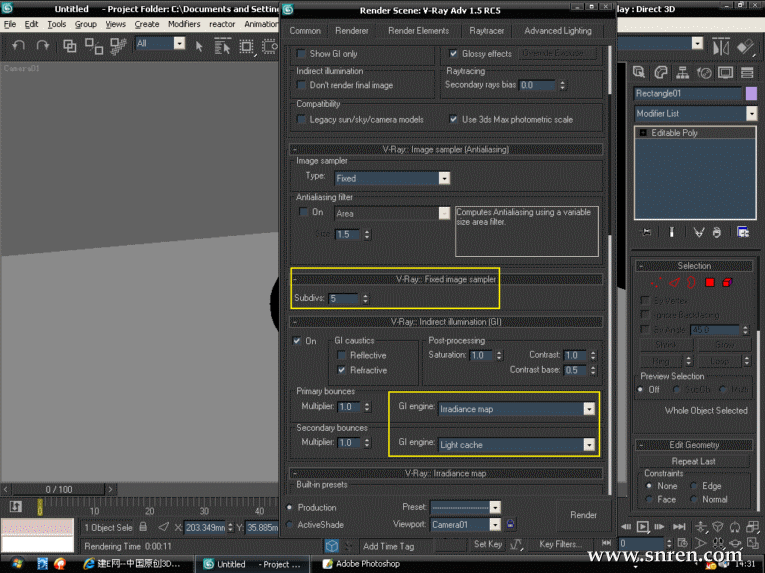Viewport: 765px width, 573px height.
Task: Click lock icon next to Viewport dropdown
Action: pos(510,524)
